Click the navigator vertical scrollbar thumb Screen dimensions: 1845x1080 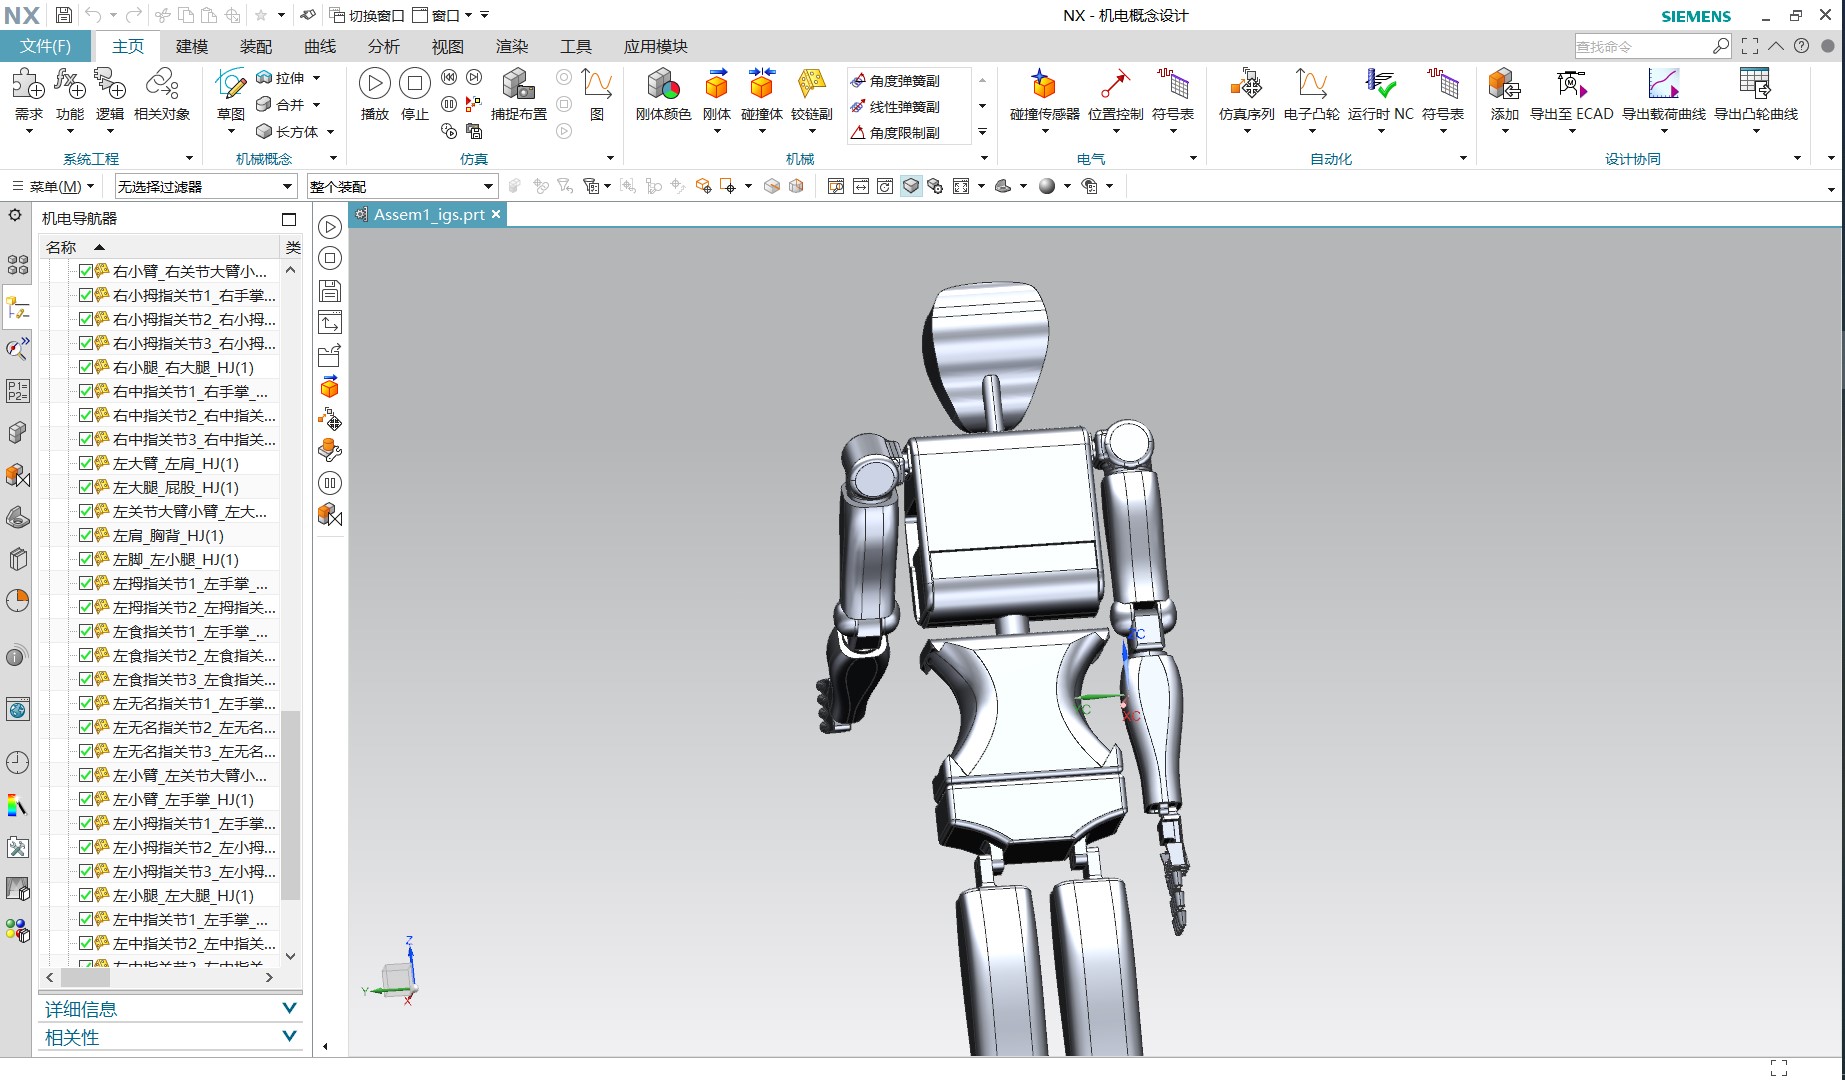[x=291, y=805]
